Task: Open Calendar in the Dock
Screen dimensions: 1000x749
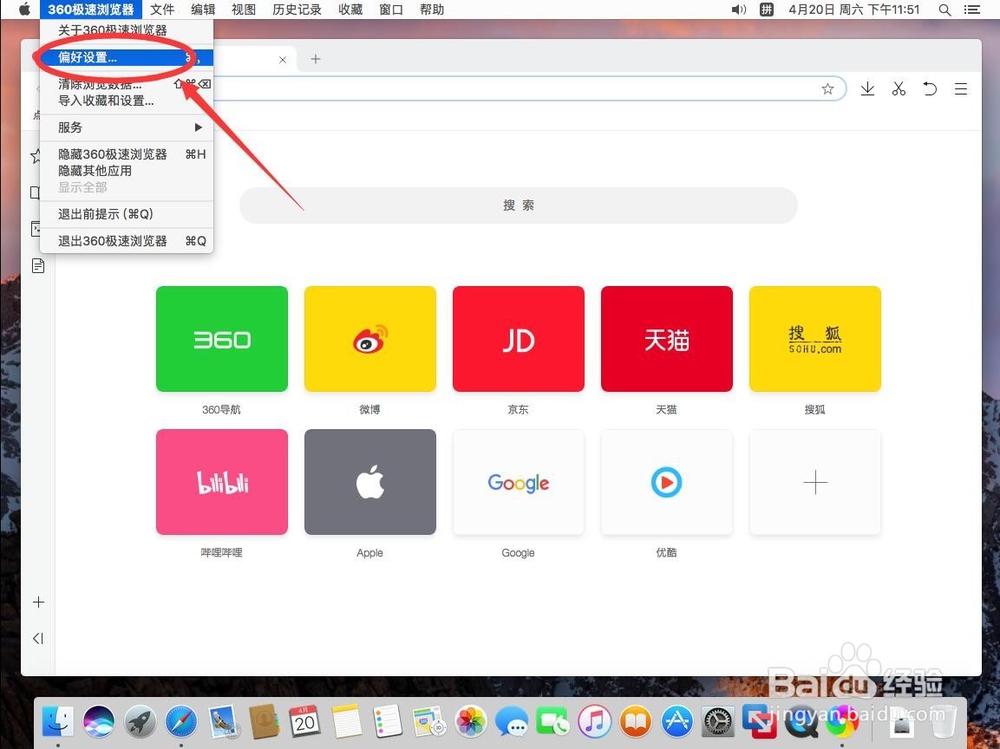Action: tap(305, 722)
